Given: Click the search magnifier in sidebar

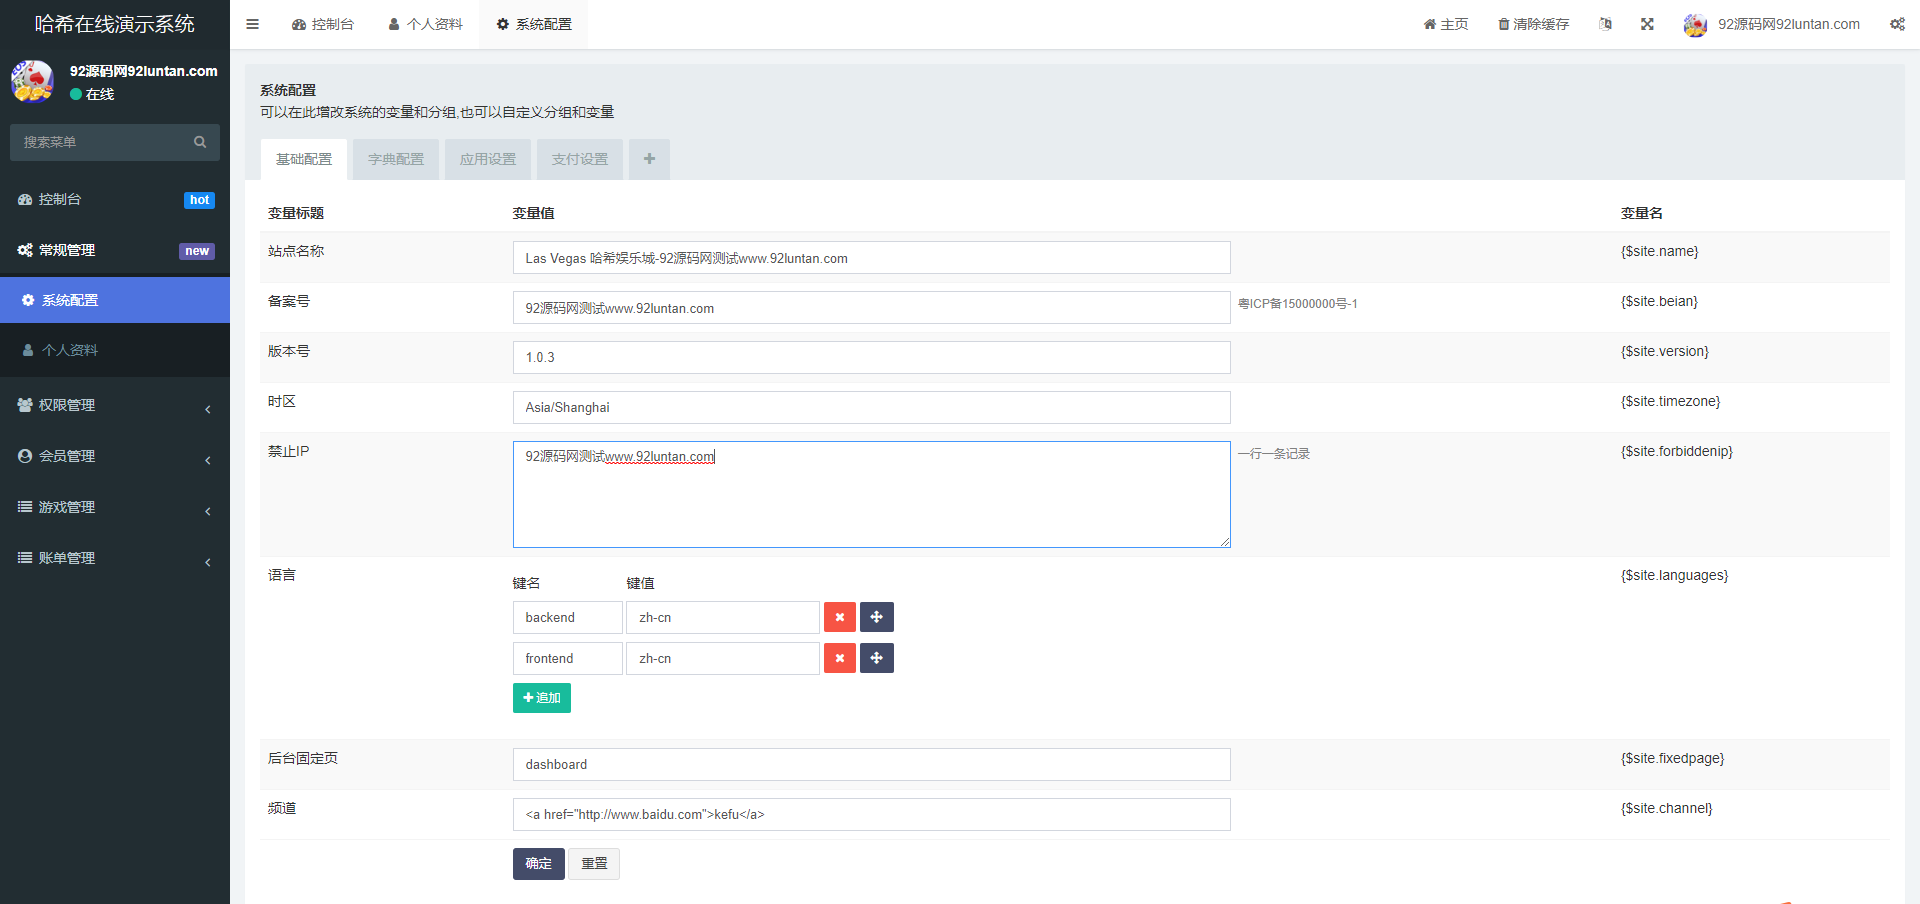Looking at the screenshot, I should click(x=200, y=142).
